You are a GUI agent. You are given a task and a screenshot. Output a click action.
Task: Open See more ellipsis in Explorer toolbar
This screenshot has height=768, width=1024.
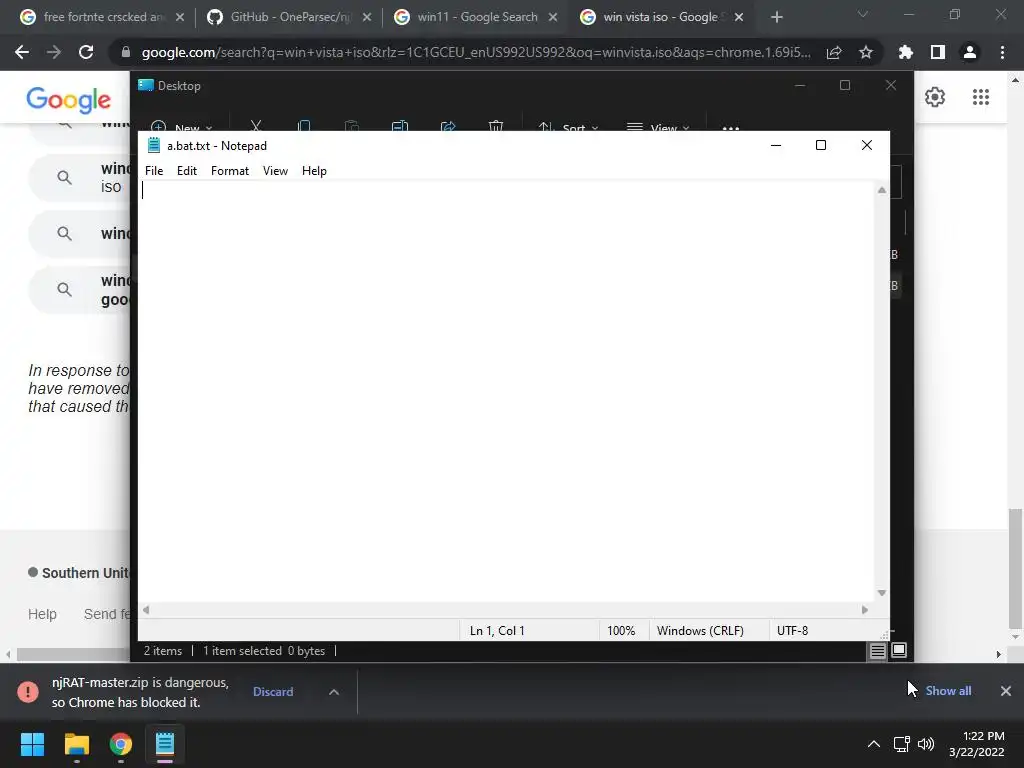[x=731, y=127]
